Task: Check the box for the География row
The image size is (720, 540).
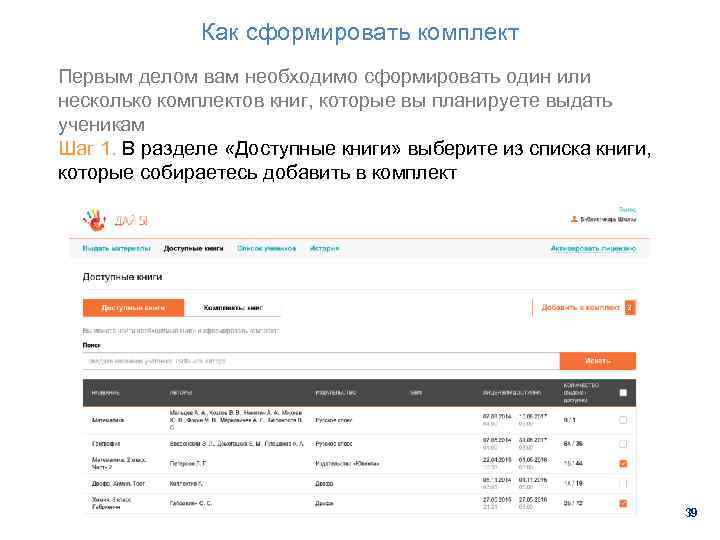Action: [x=623, y=444]
